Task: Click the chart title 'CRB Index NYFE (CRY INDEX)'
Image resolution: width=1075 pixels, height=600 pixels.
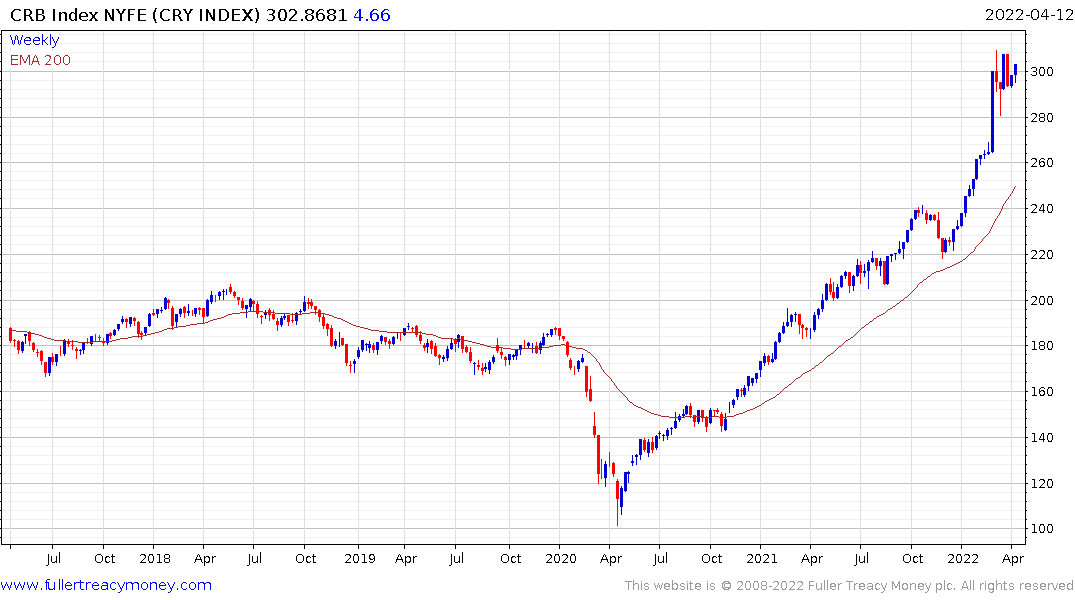Action: click(x=135, y=15)
